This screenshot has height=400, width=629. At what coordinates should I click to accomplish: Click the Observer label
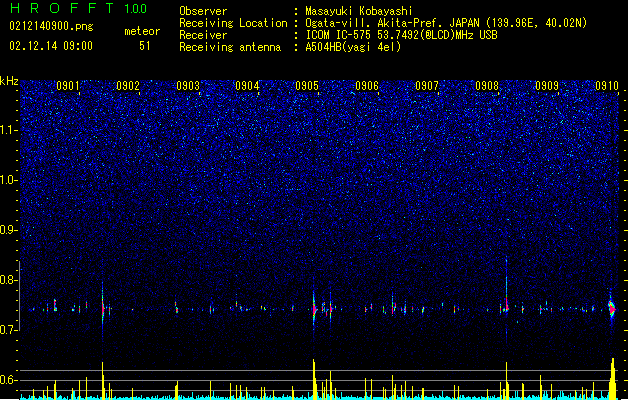point(203,11)
